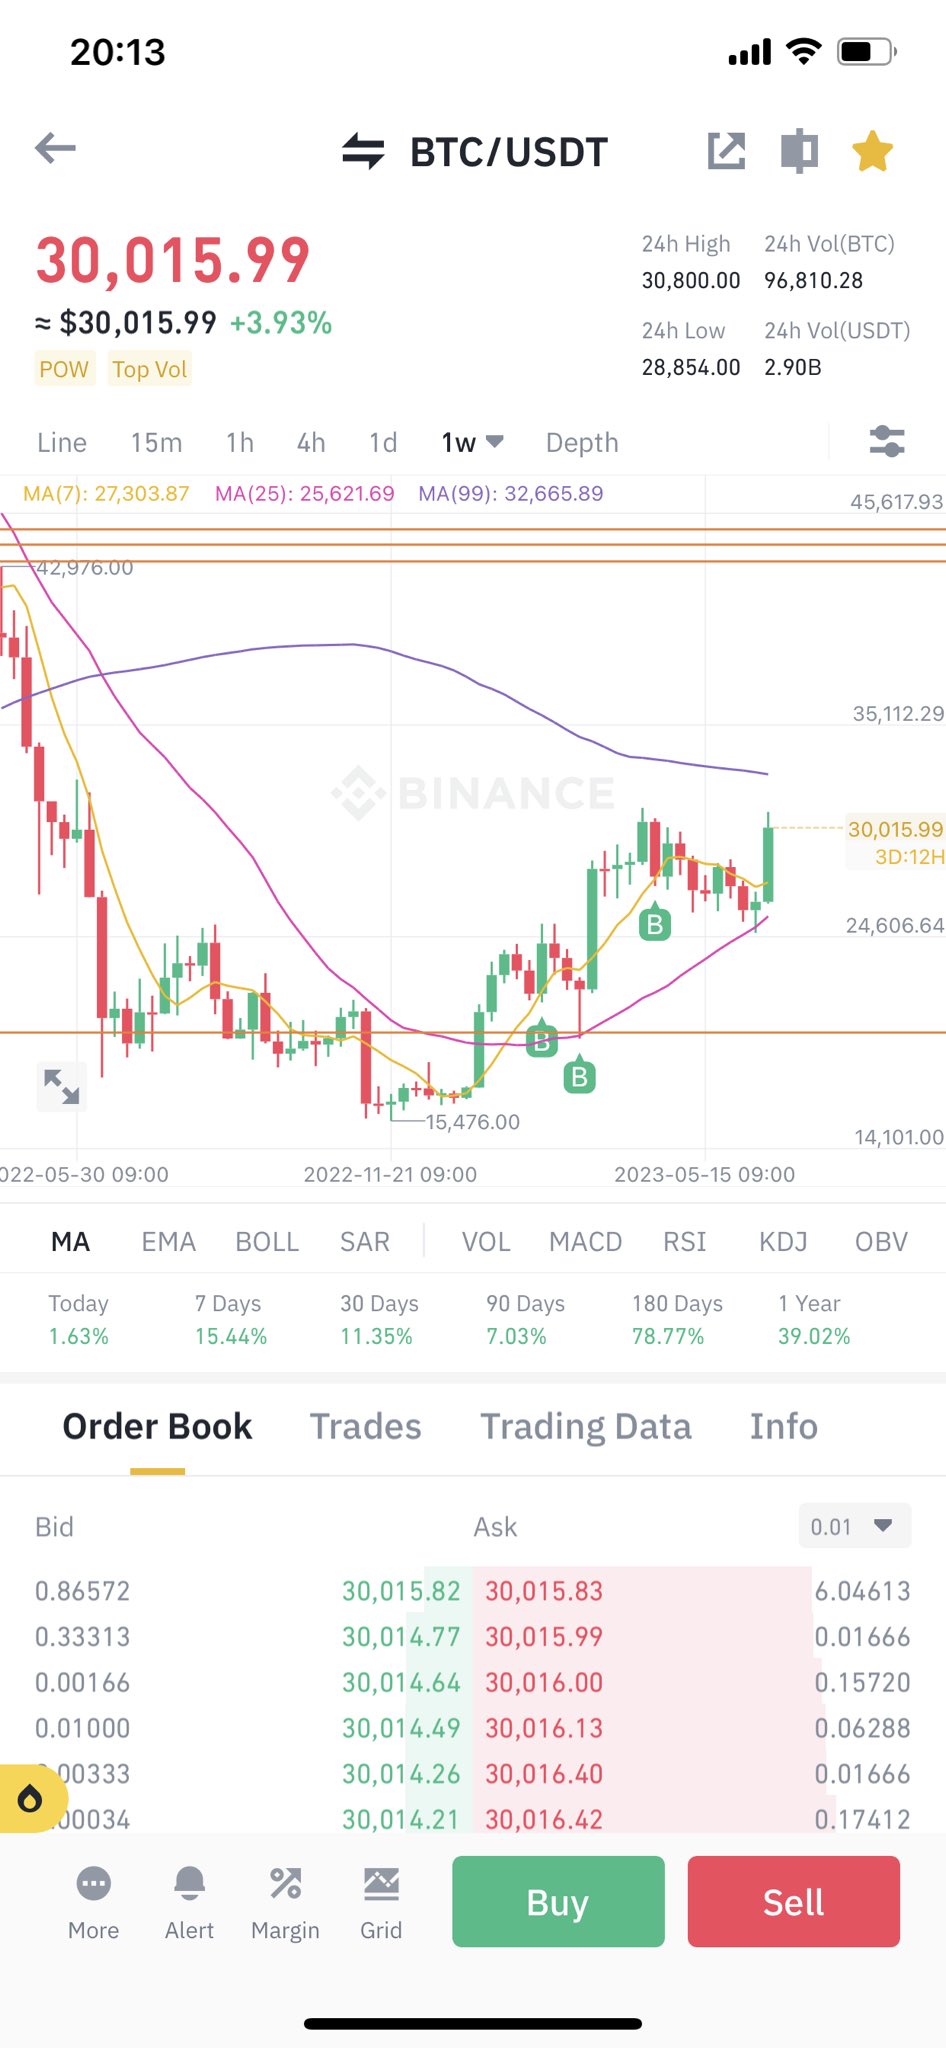Enable the SAR indicator

tap(365, 1241)
